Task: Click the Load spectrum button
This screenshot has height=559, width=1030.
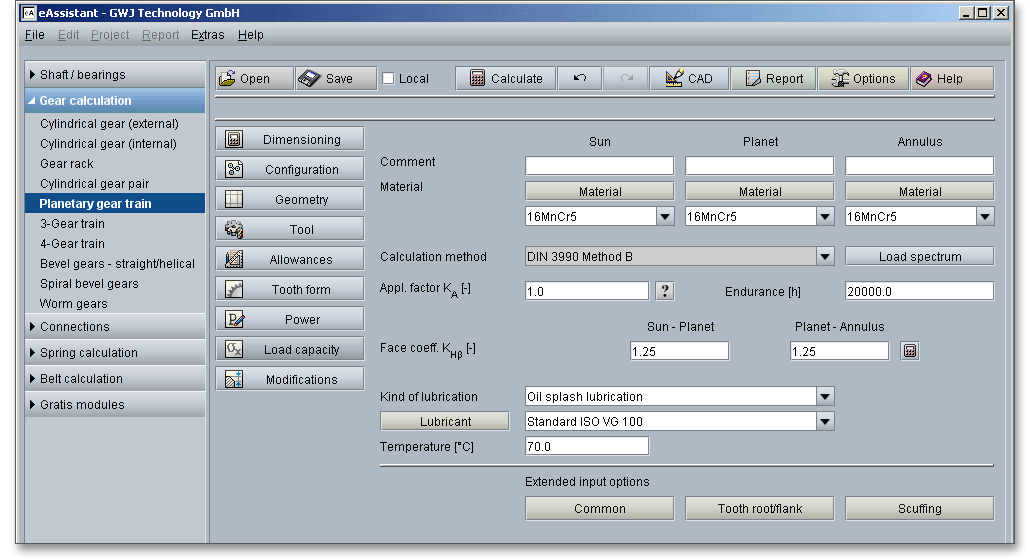Action: click(919, 257)
